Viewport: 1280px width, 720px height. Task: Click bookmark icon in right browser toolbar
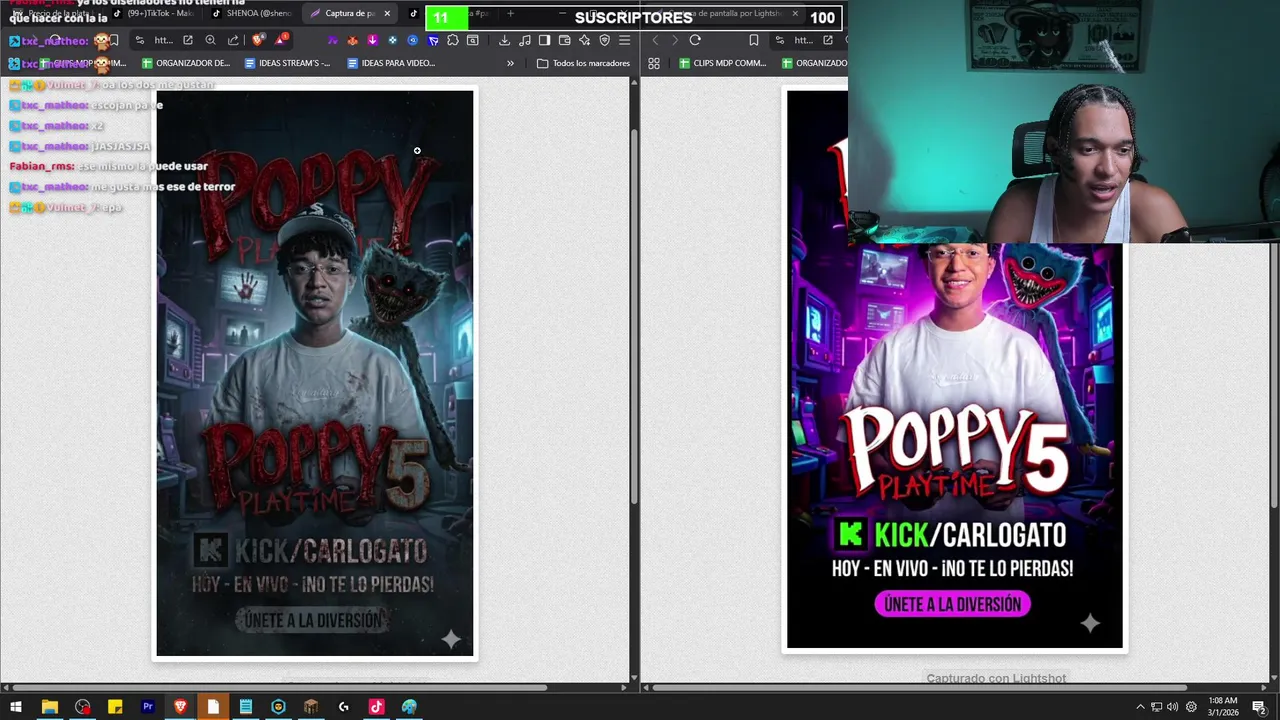(754, 40)
